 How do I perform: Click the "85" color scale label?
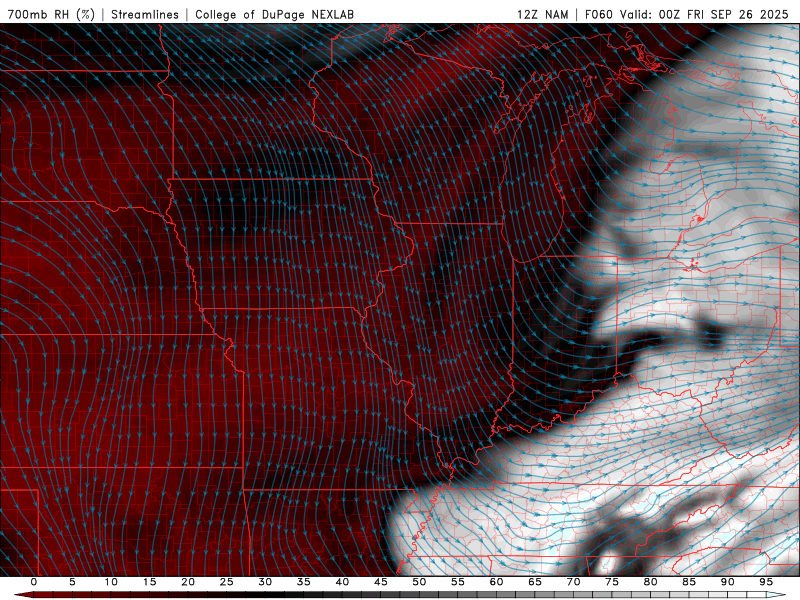click(689, 582)
